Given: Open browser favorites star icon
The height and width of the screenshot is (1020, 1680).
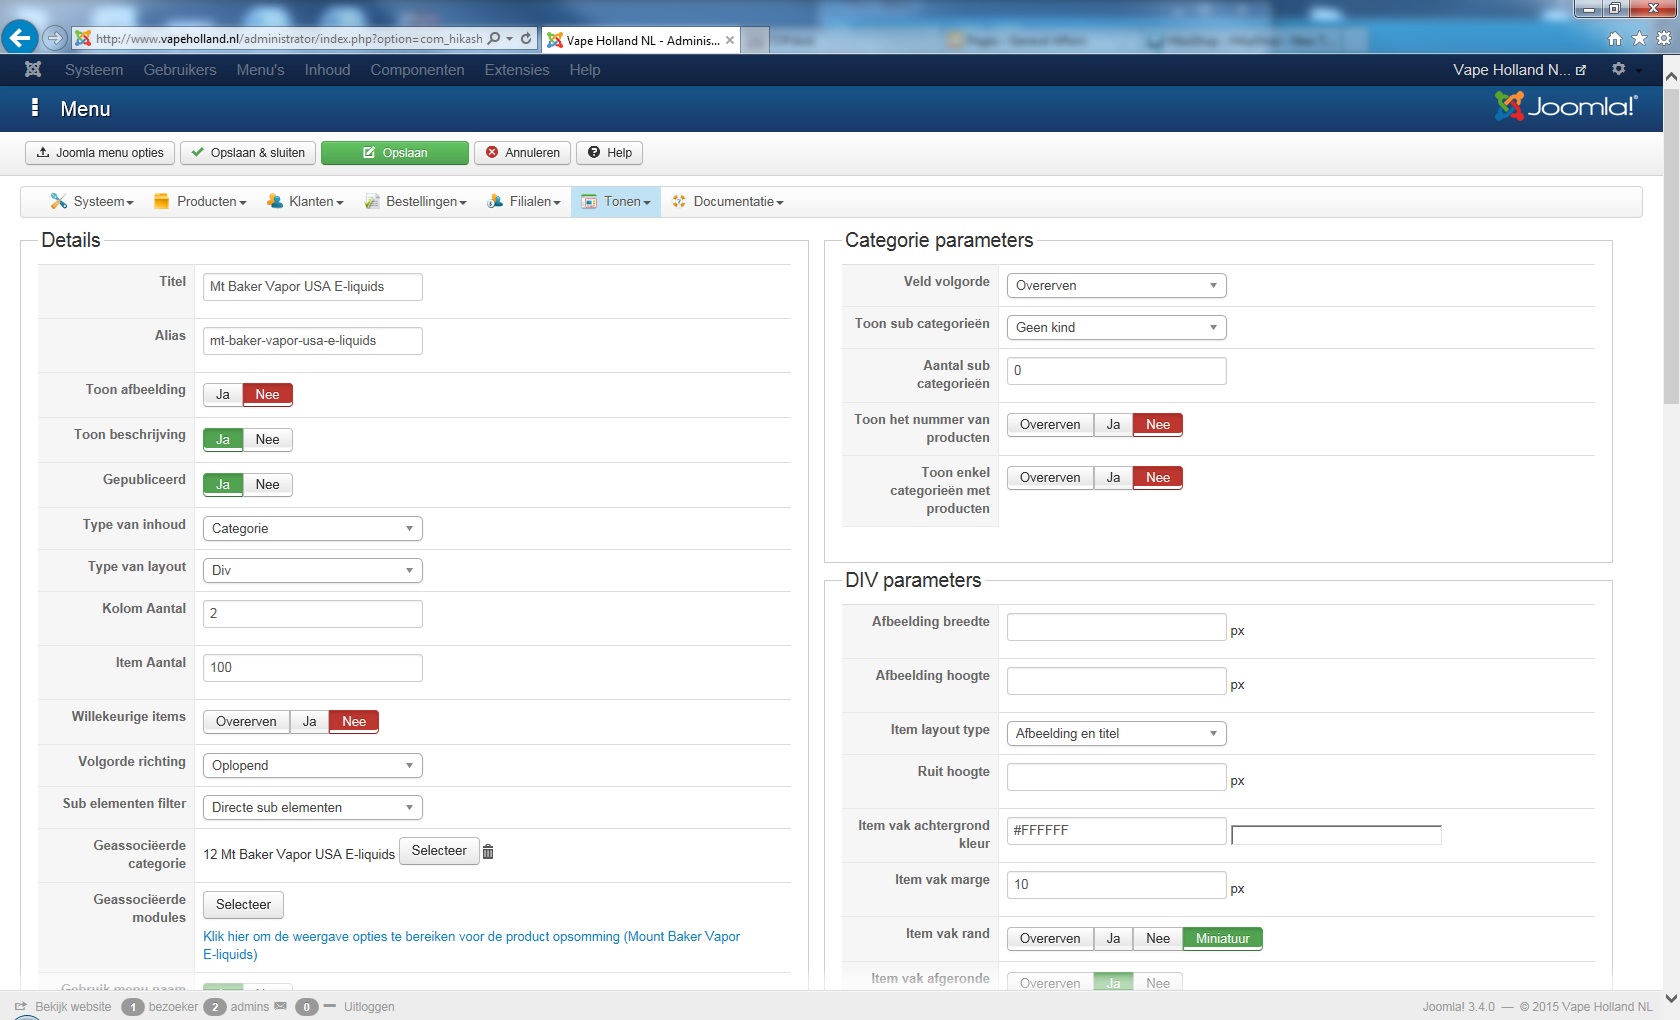Looking at the screenshot, I should click(1639, 39).
